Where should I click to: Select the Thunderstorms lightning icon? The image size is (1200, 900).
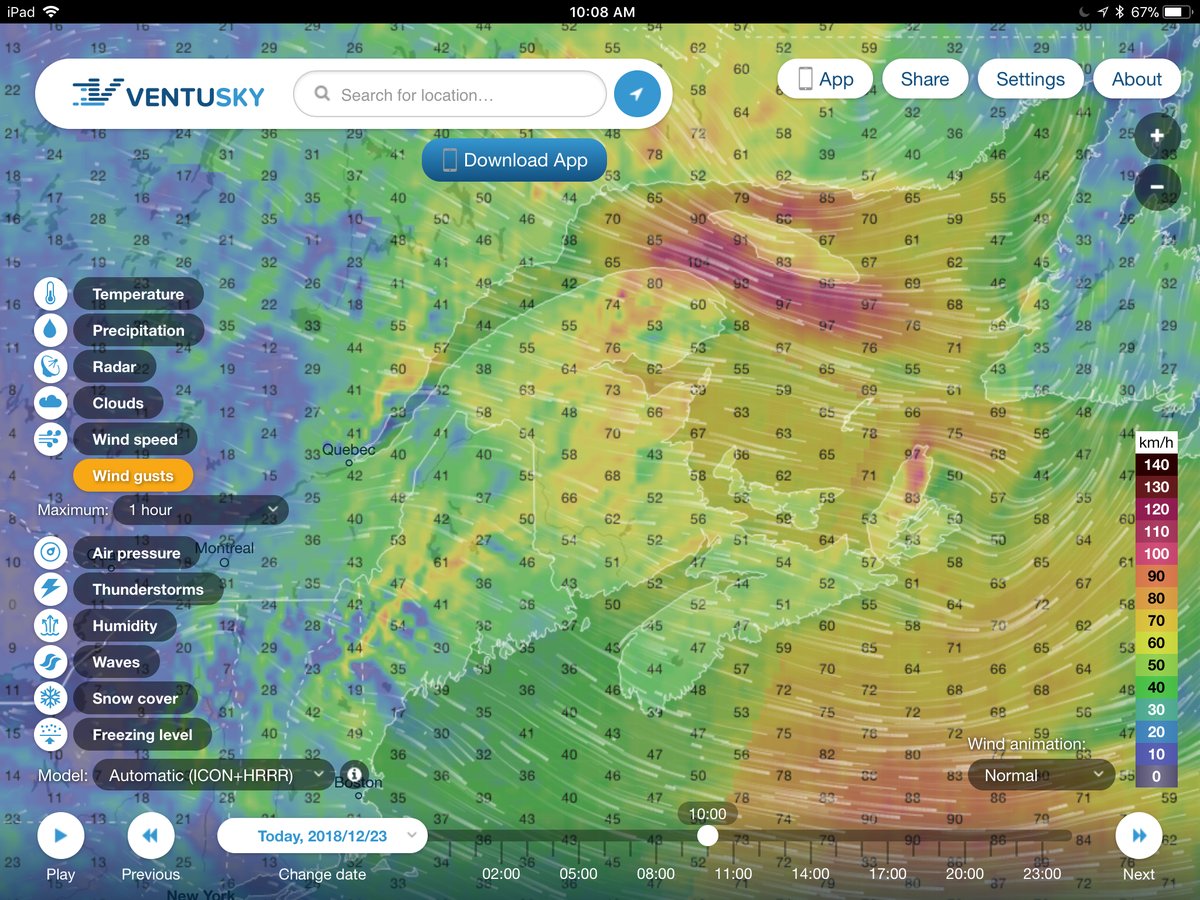click(x=51, y=589)
